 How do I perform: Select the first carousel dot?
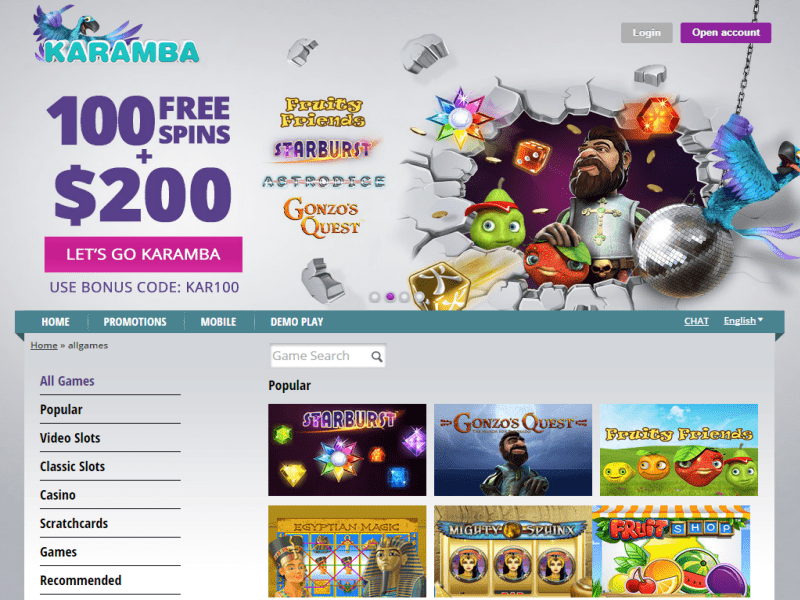point(374,297)
